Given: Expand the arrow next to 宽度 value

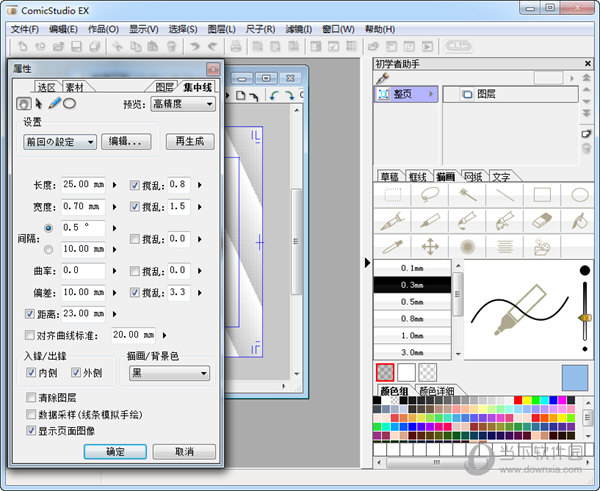Looking at the screenshot, I should (x=114, y=207).
